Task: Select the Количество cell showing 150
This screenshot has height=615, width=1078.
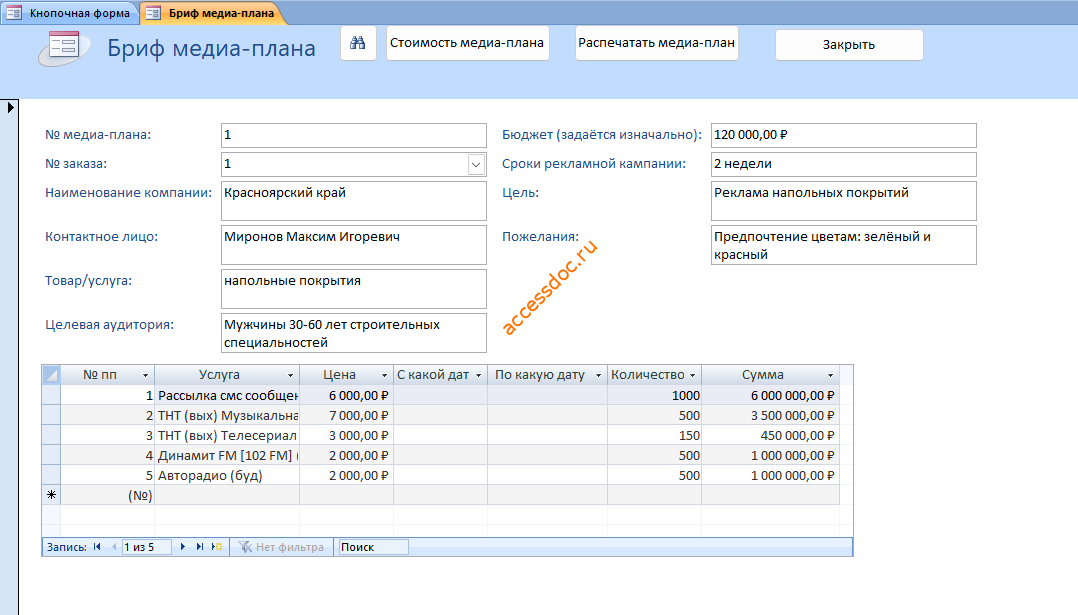Action: tap(654, 436)
